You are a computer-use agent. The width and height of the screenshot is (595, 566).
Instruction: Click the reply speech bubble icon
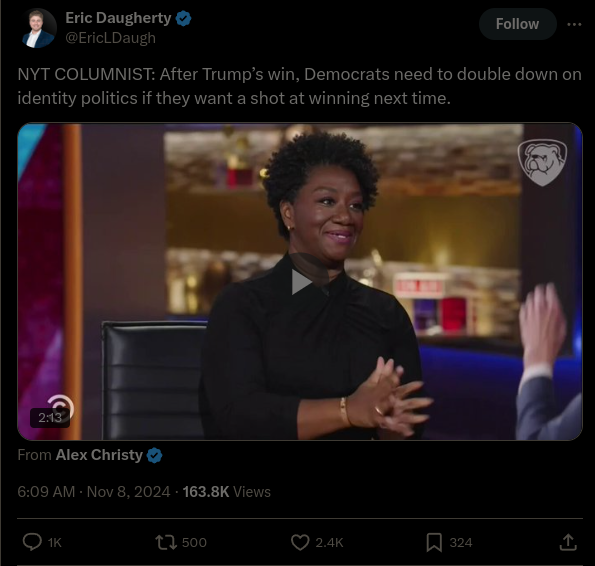pyautogui.click(x=32, y=542)
